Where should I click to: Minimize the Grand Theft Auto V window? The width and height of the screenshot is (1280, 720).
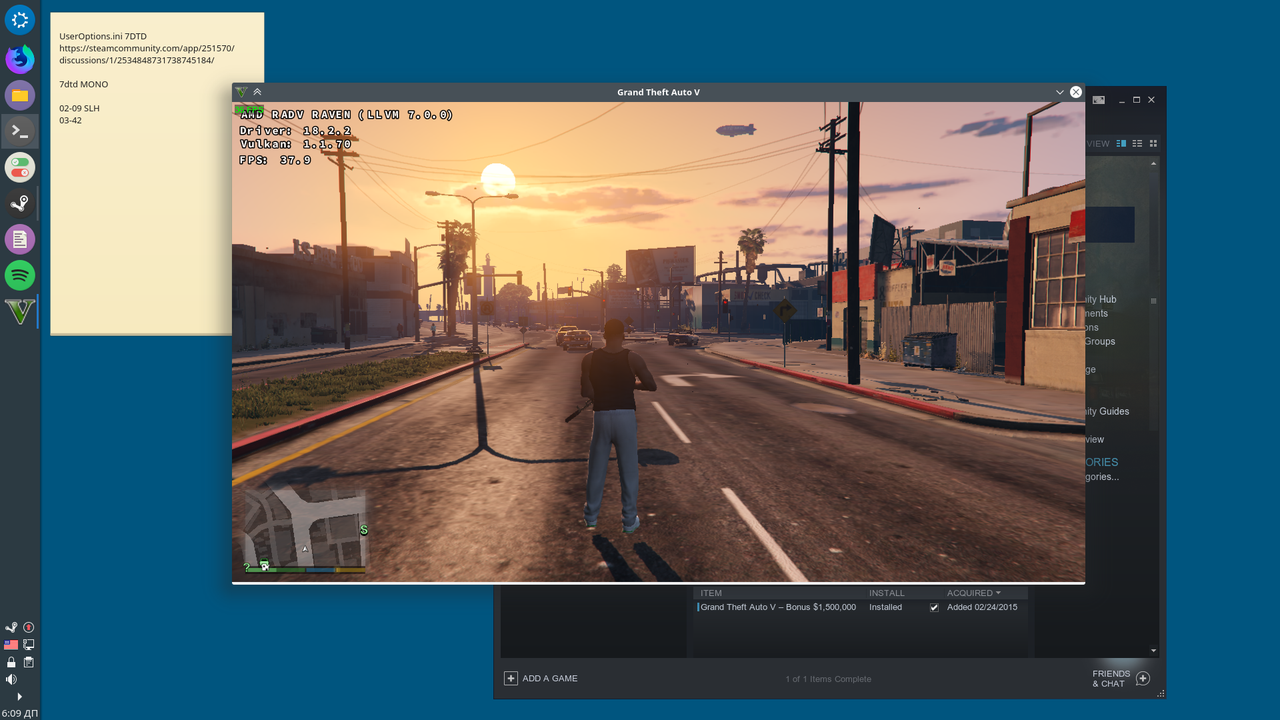click(x=1060, y=92)
